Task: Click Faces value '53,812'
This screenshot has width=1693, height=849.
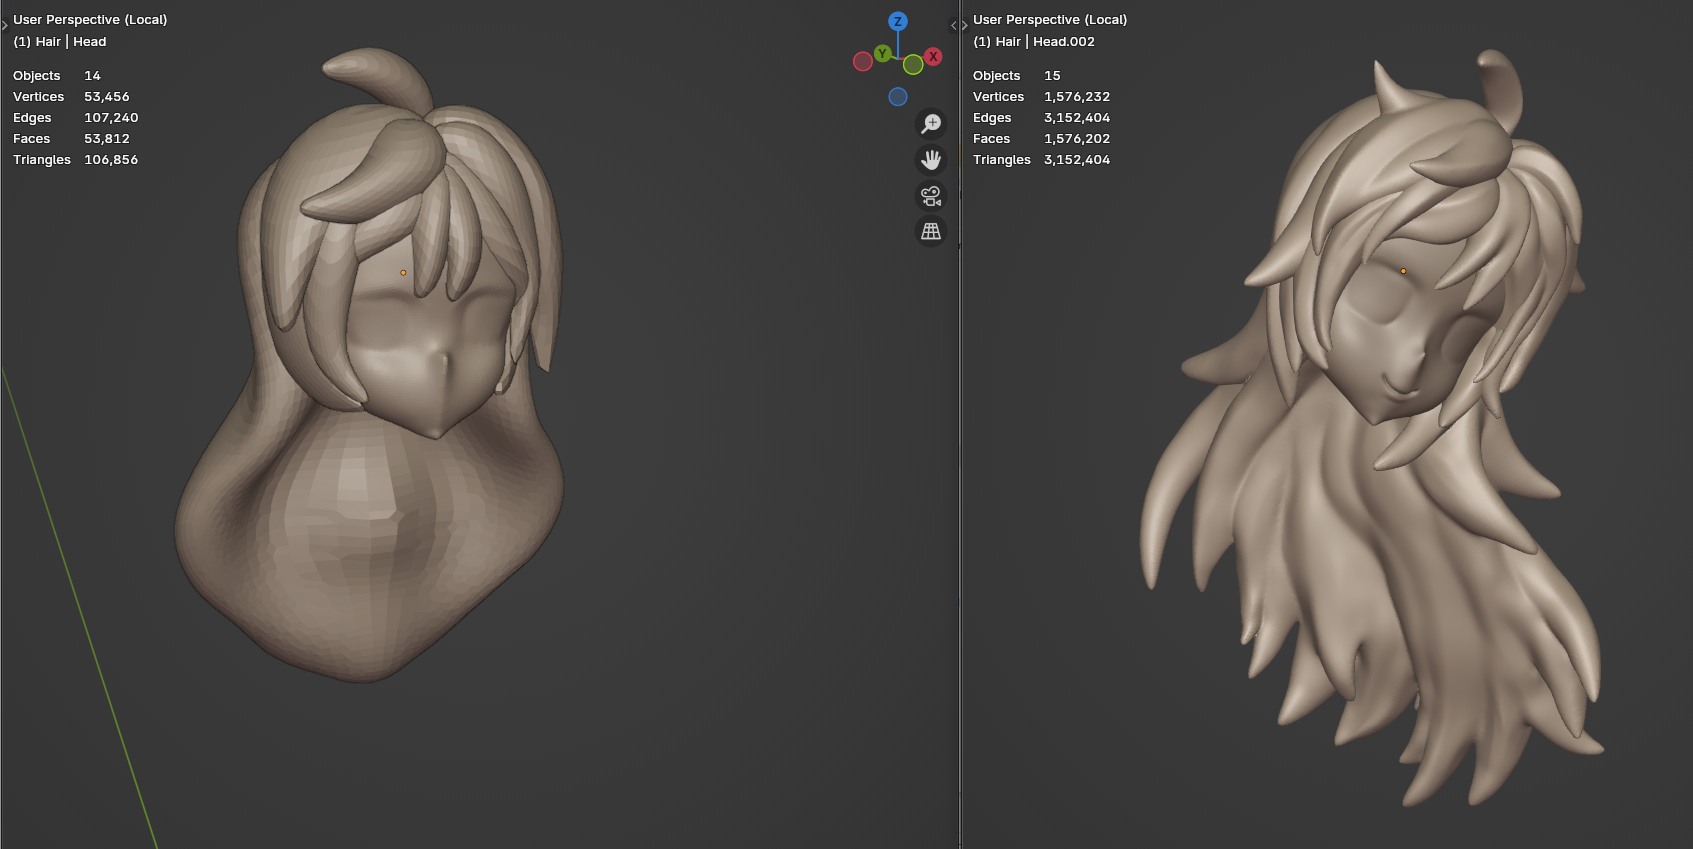Action: pos(107,138)
